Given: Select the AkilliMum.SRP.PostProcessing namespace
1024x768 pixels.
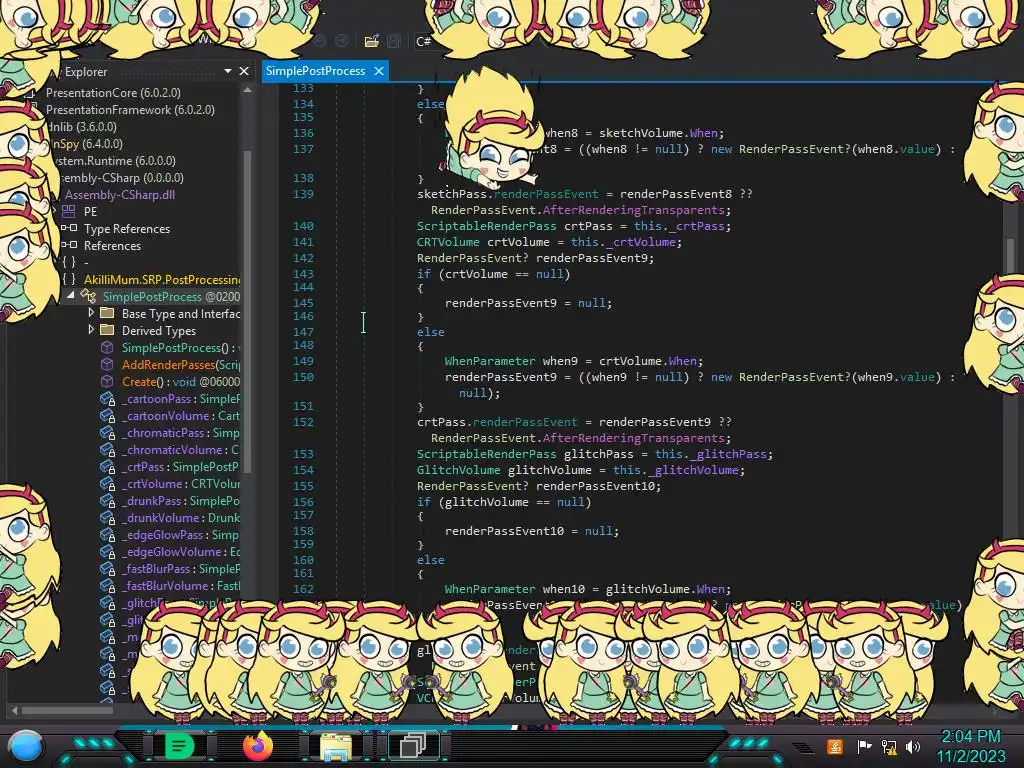Looking at the screenshot, I should click(x=162, y=280).
